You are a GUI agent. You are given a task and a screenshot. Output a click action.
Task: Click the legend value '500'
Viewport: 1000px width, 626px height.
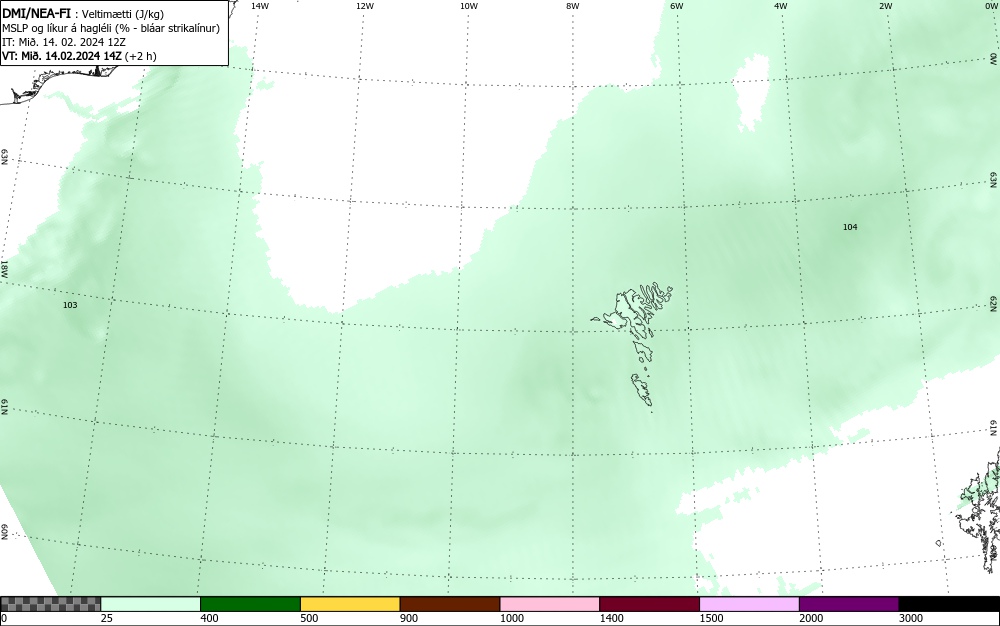(x=309, y=618)
